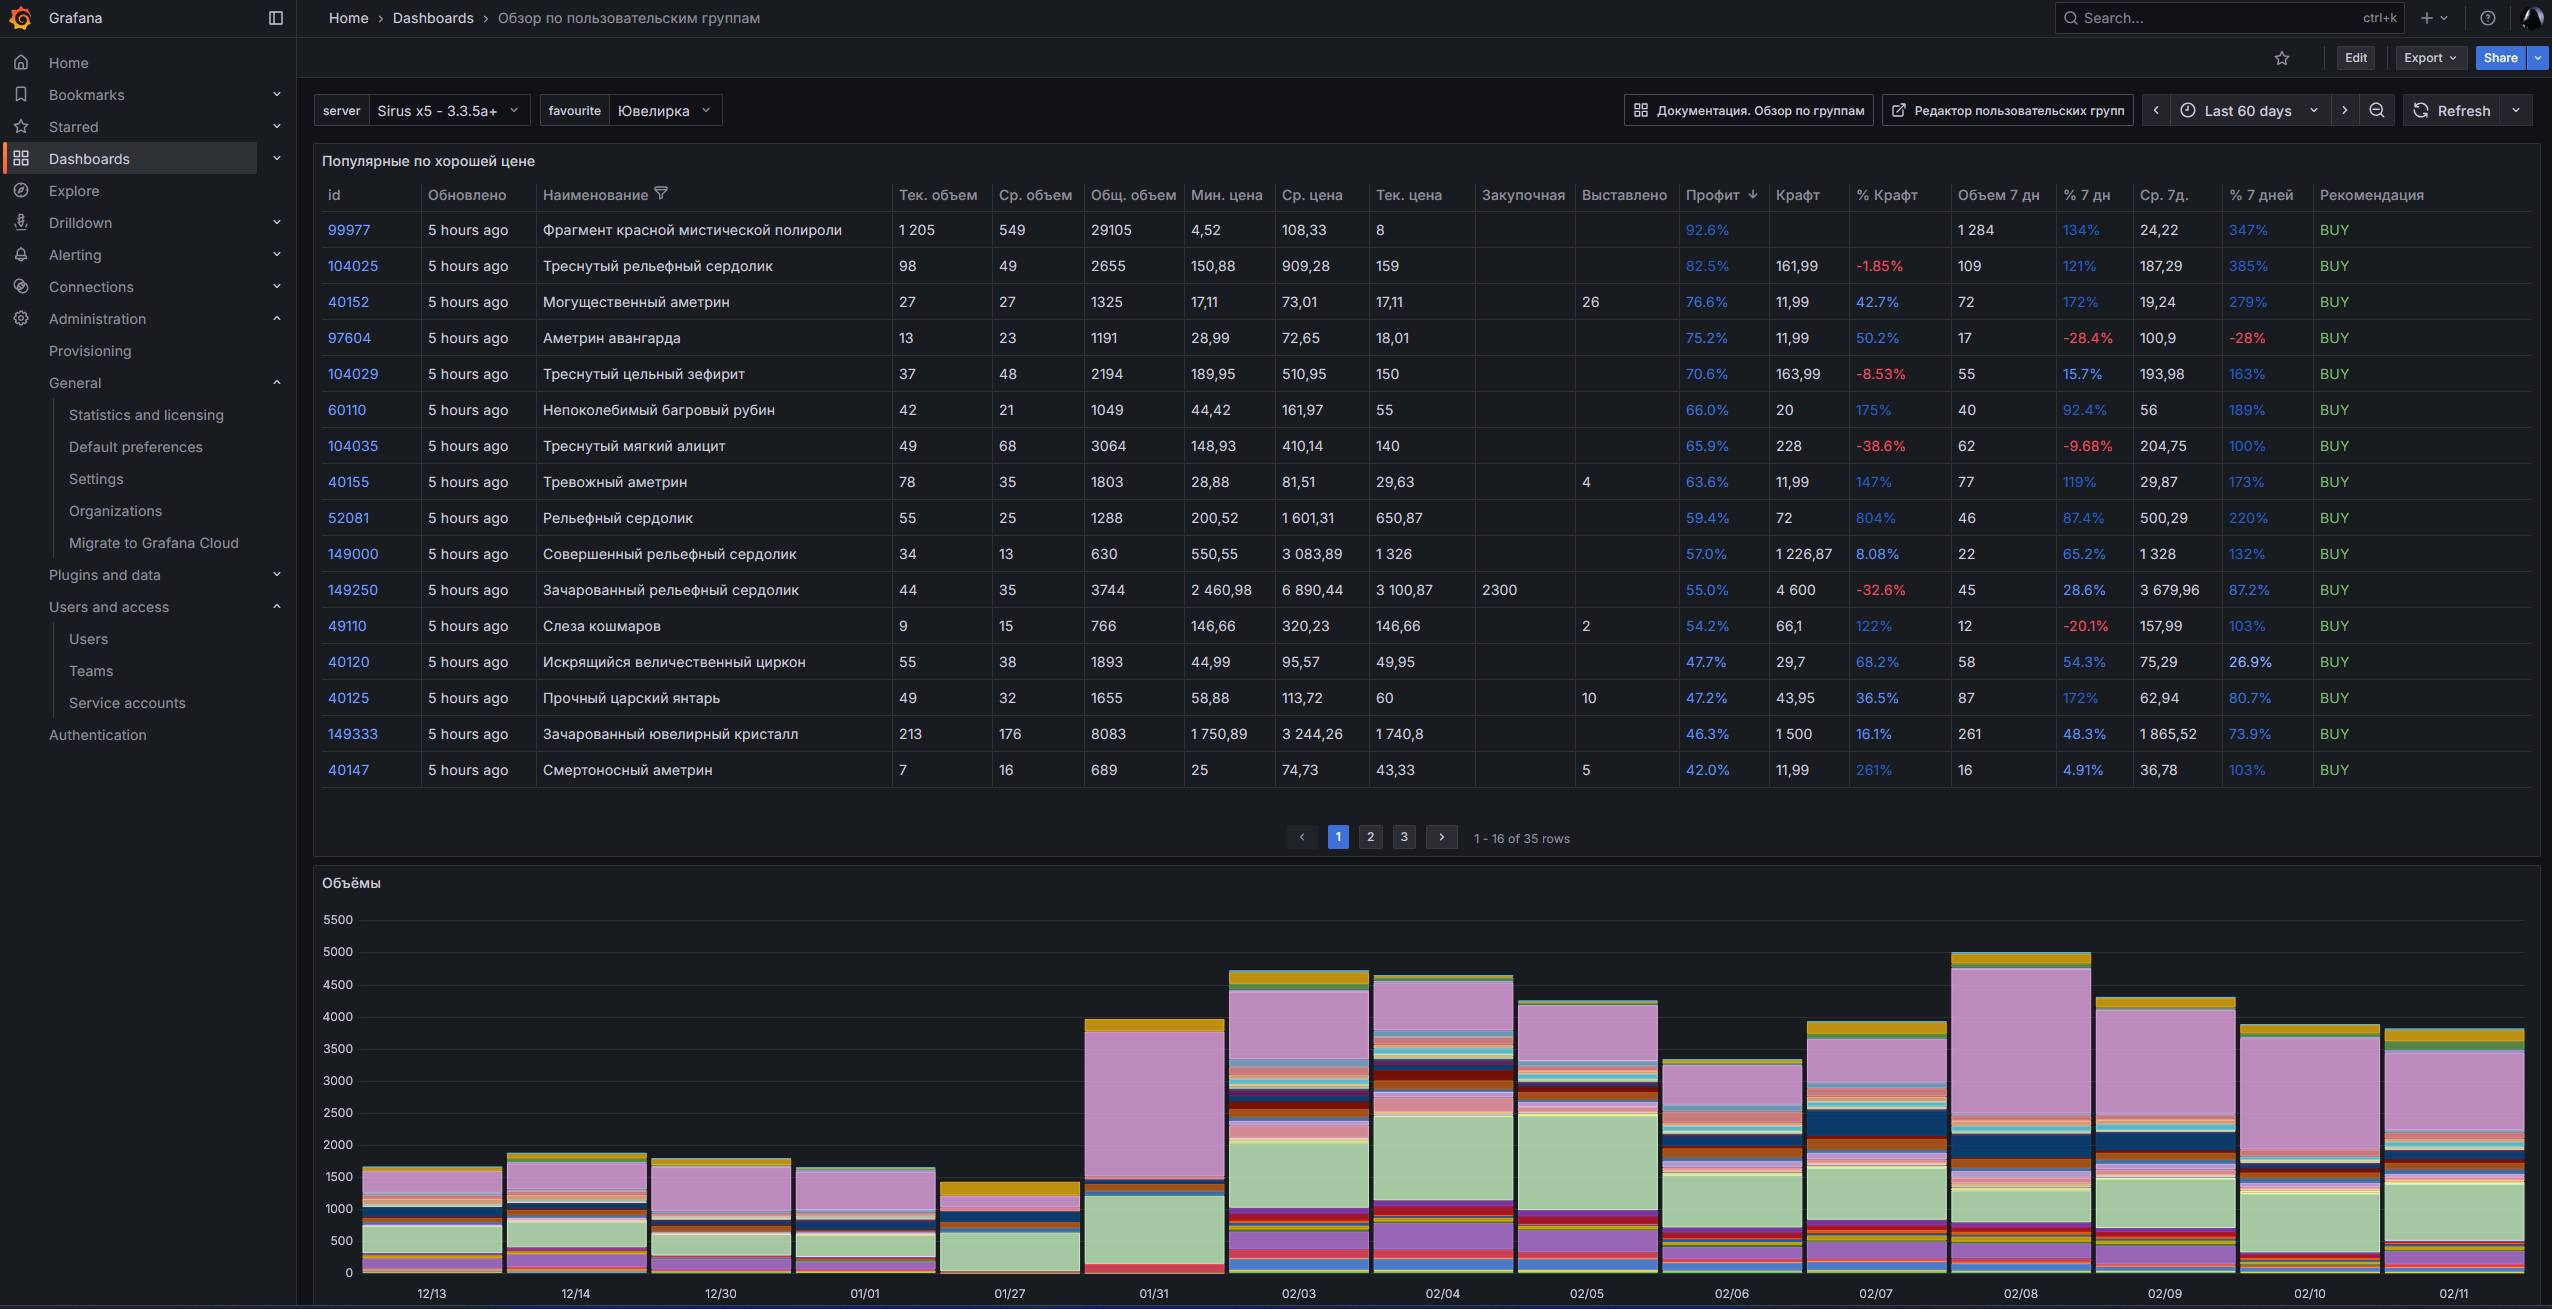
Task: Click the filter icon on Наименование column
Action: [x=661, y=194]
